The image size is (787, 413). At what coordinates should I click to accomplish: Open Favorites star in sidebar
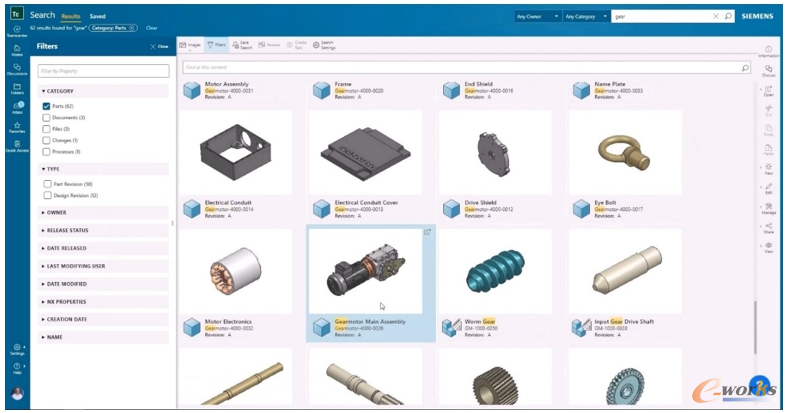(x=17, y=127)
